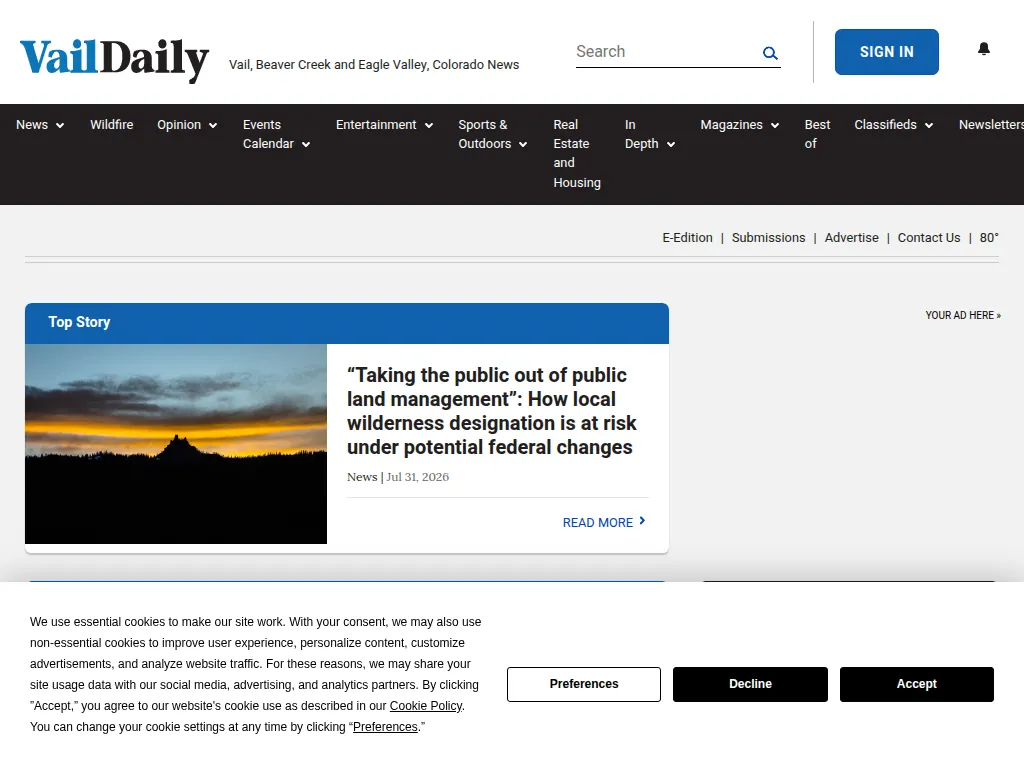
Task: Decline non-essential cookies
Action: coord(750,684)
